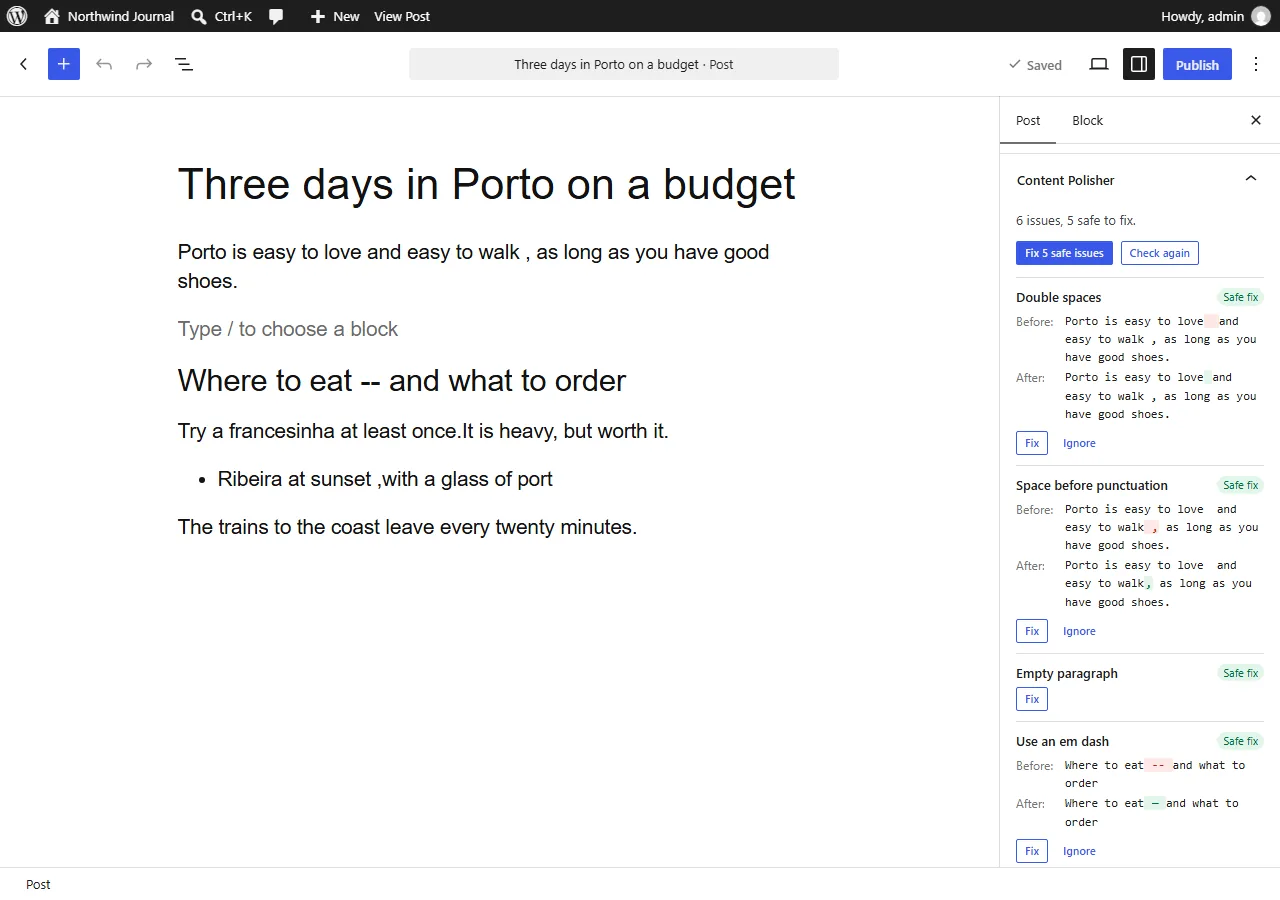Image resolution: width=1280 pixels, height=900 pixels.
Task: Click Fix 5 safe issues button
Action: tap(1064, 253)
